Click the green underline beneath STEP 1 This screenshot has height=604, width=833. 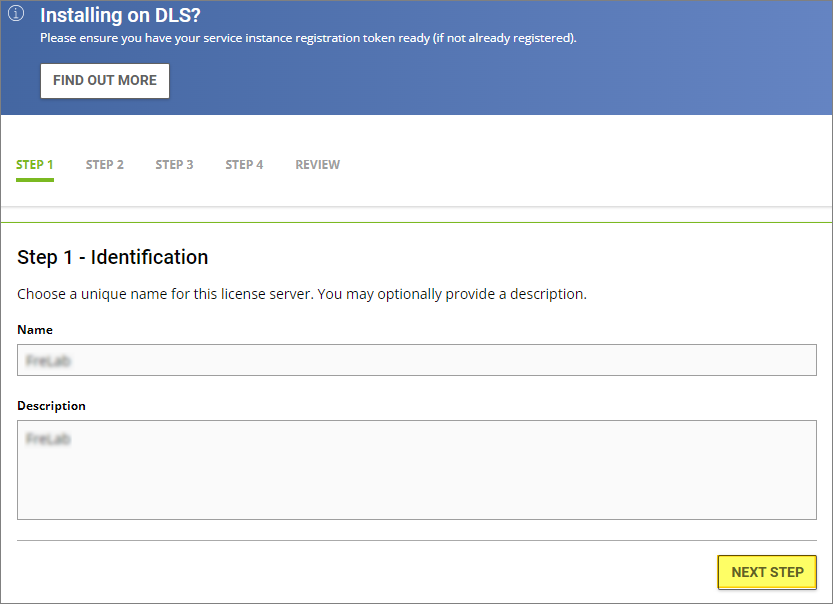pyautogui.click(x=35, y=180)
